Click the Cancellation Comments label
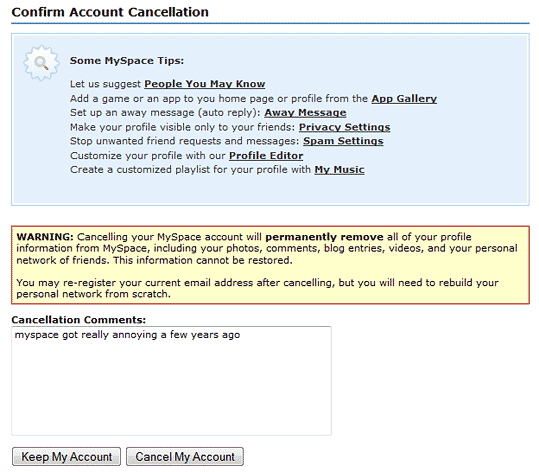The image size is (539, 472). pyautogui.click(x=79, y=320)
